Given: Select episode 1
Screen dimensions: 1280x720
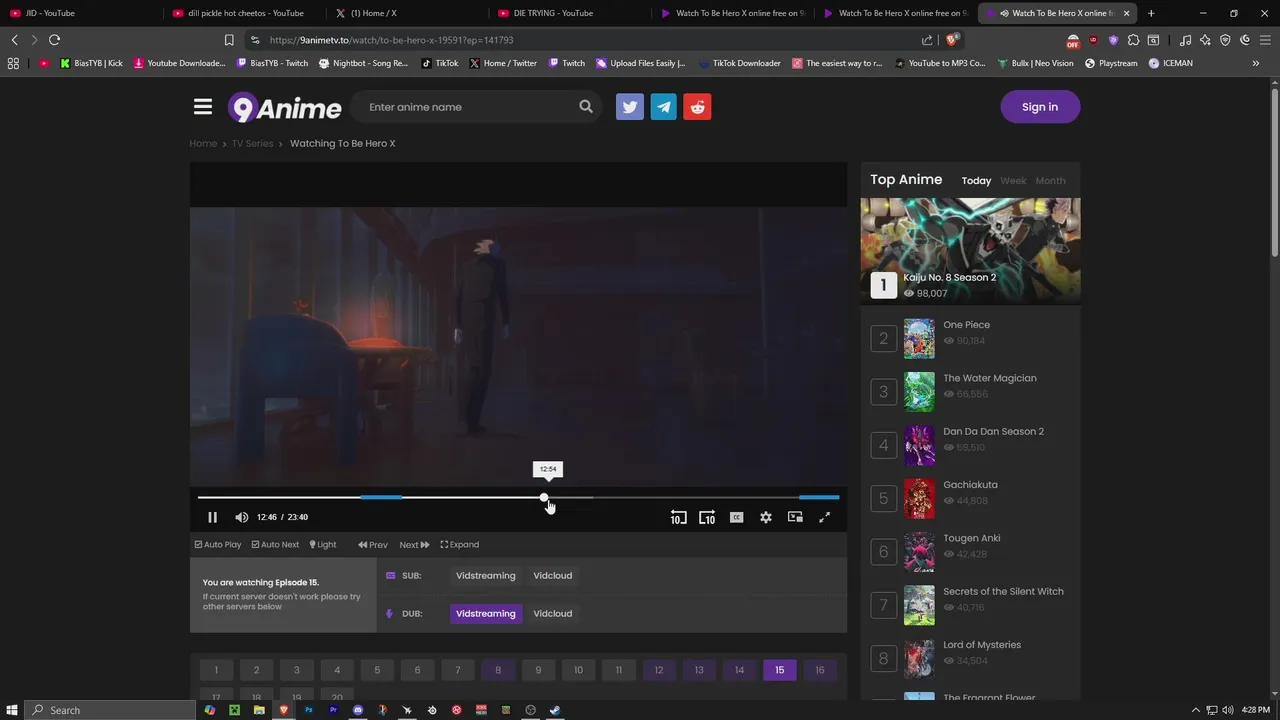Looking at the screenshot, I should (216, 670).
